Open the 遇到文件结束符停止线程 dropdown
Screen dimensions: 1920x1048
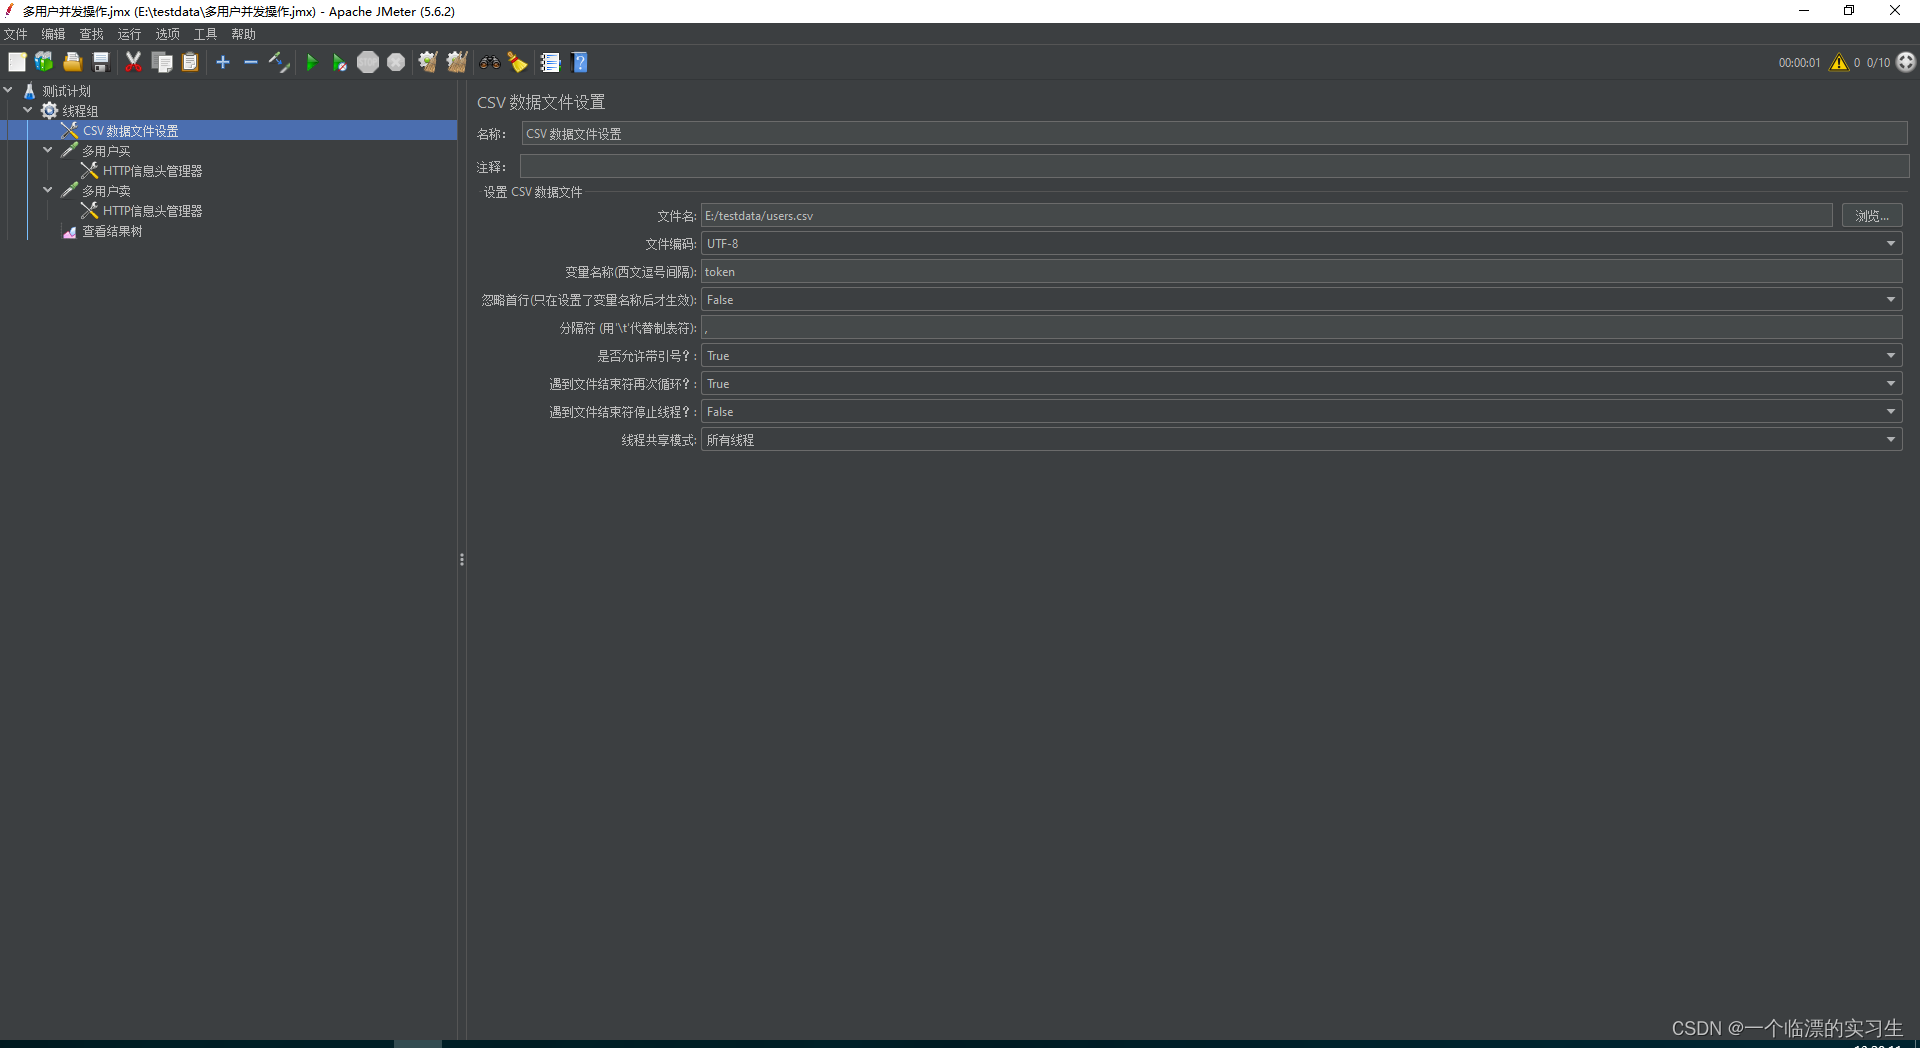coord(1301,412)
